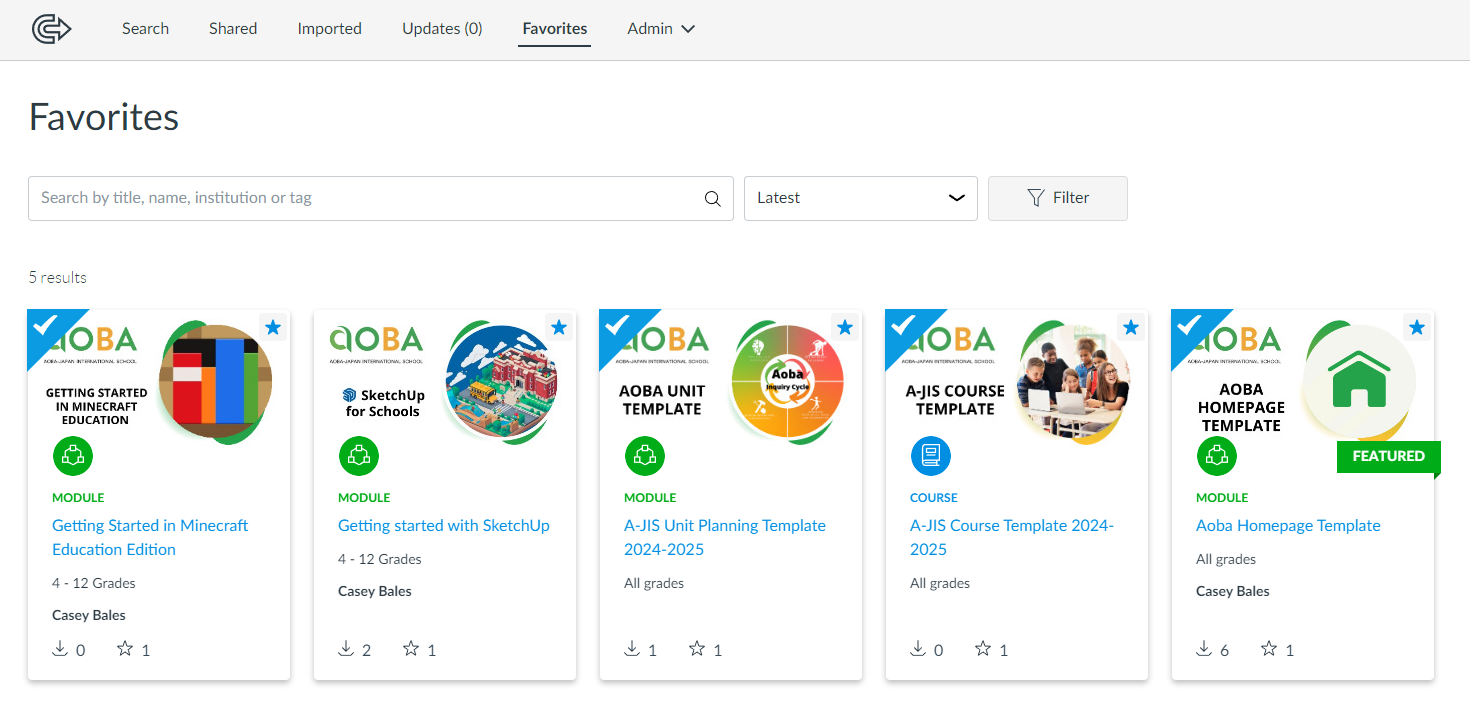
Task: Open Aoba Homepage Template link
Action: pyautogui.click(x=1287, y=525)
